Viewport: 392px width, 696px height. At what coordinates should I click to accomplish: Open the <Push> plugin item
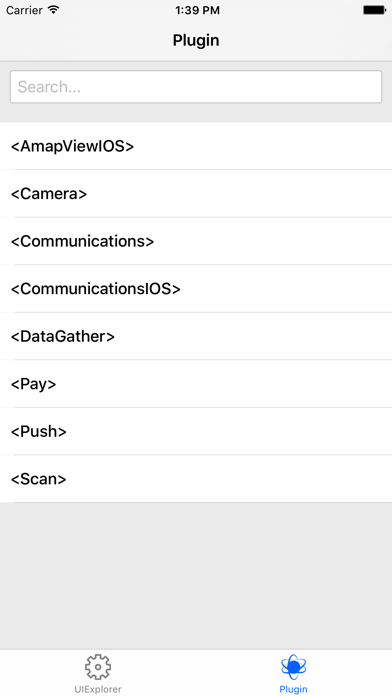196,431
